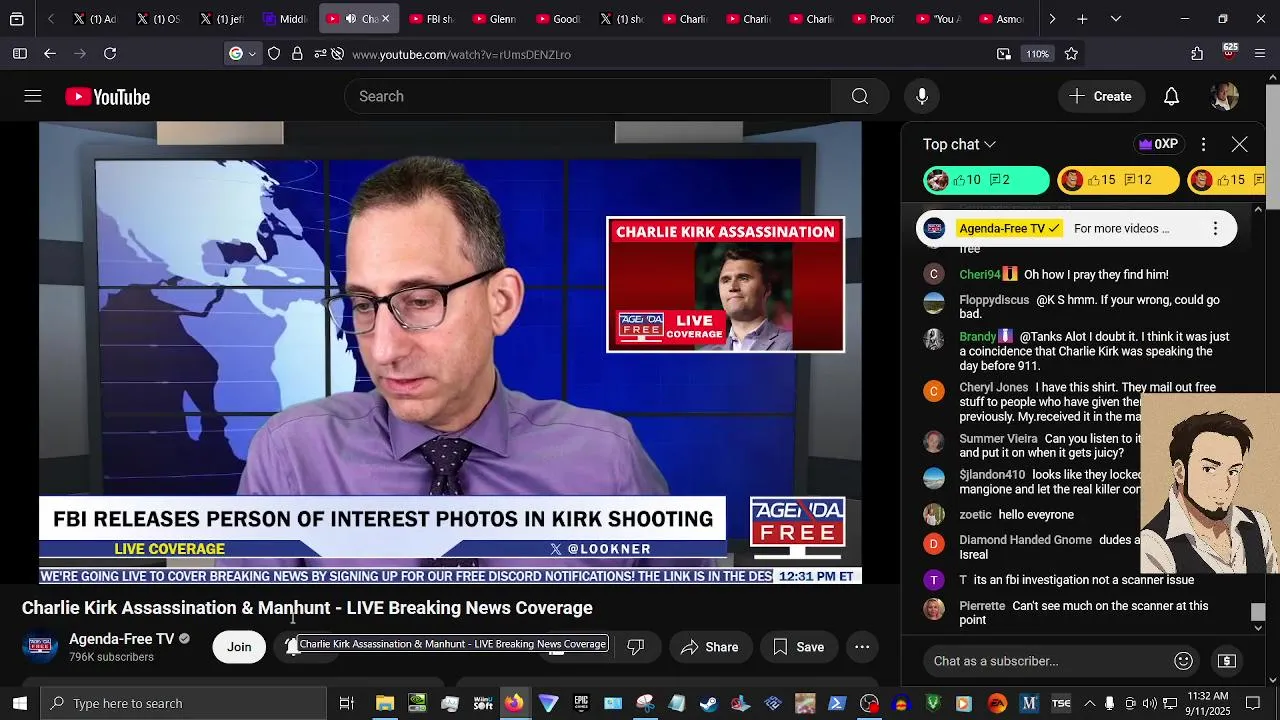Open the Windows Start menu

[20, 703]
